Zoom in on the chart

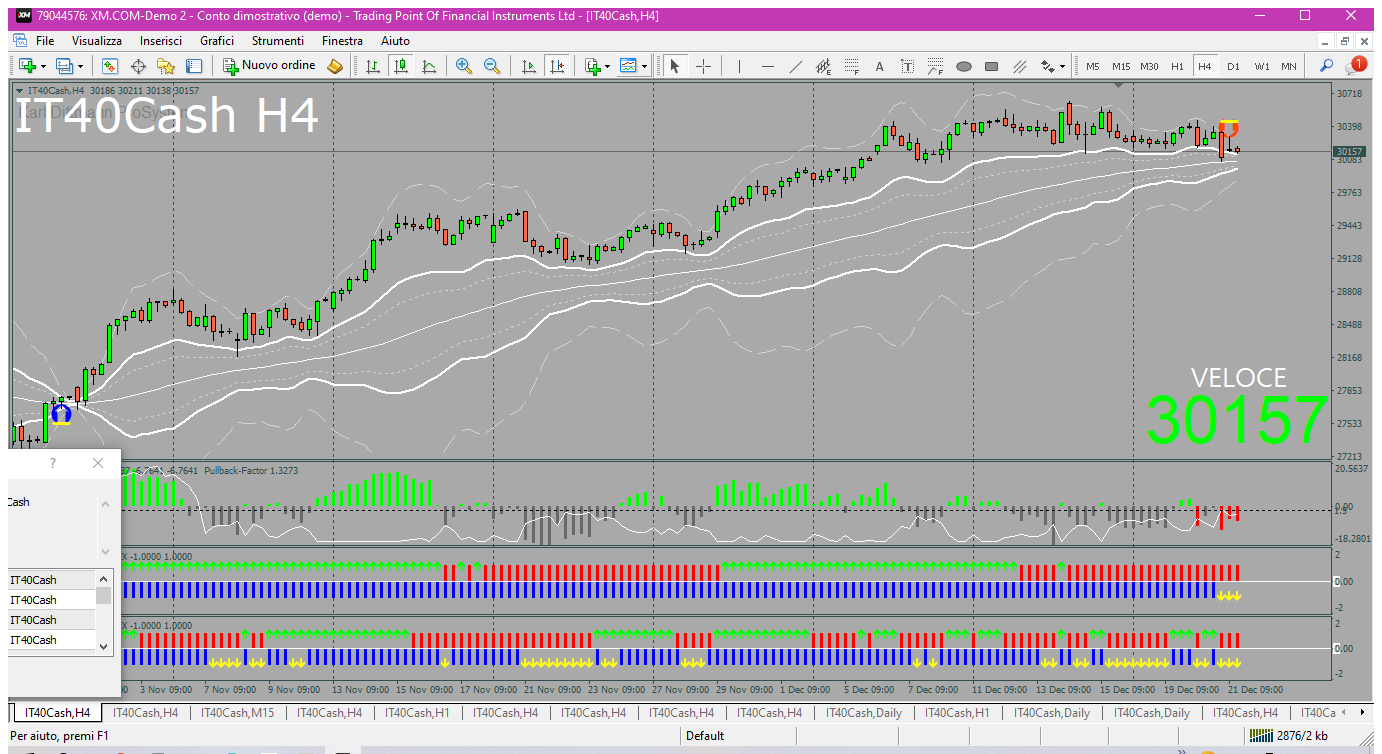tap(464, 66)
